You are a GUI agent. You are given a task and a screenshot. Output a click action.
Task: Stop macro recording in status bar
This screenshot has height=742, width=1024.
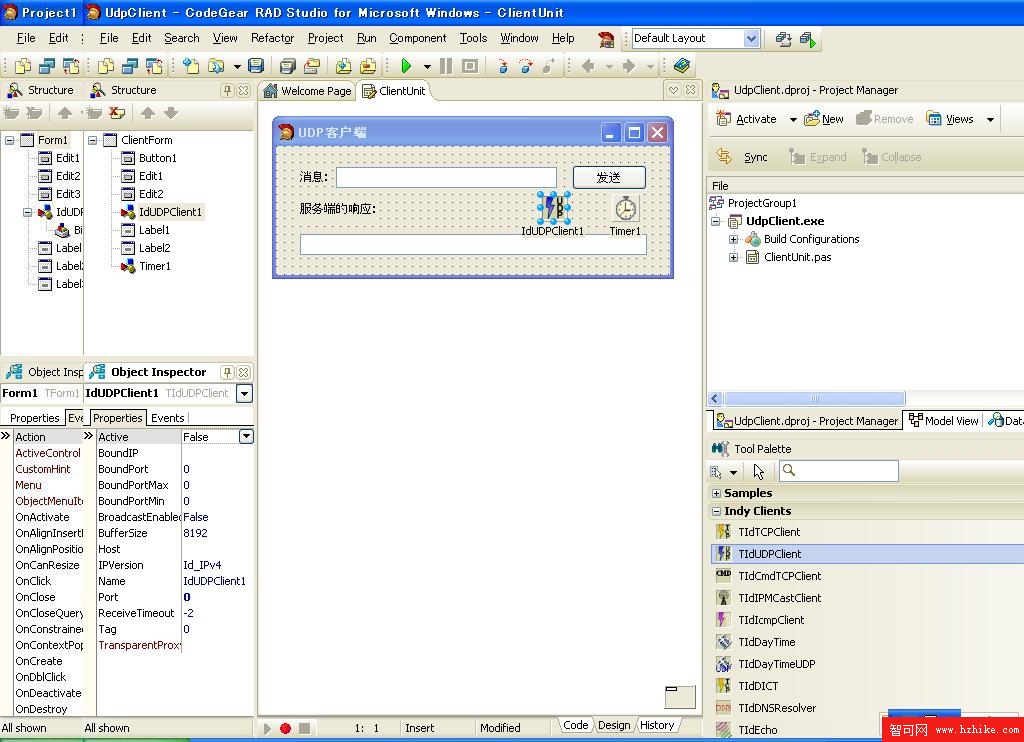click(x=304, y=728)
